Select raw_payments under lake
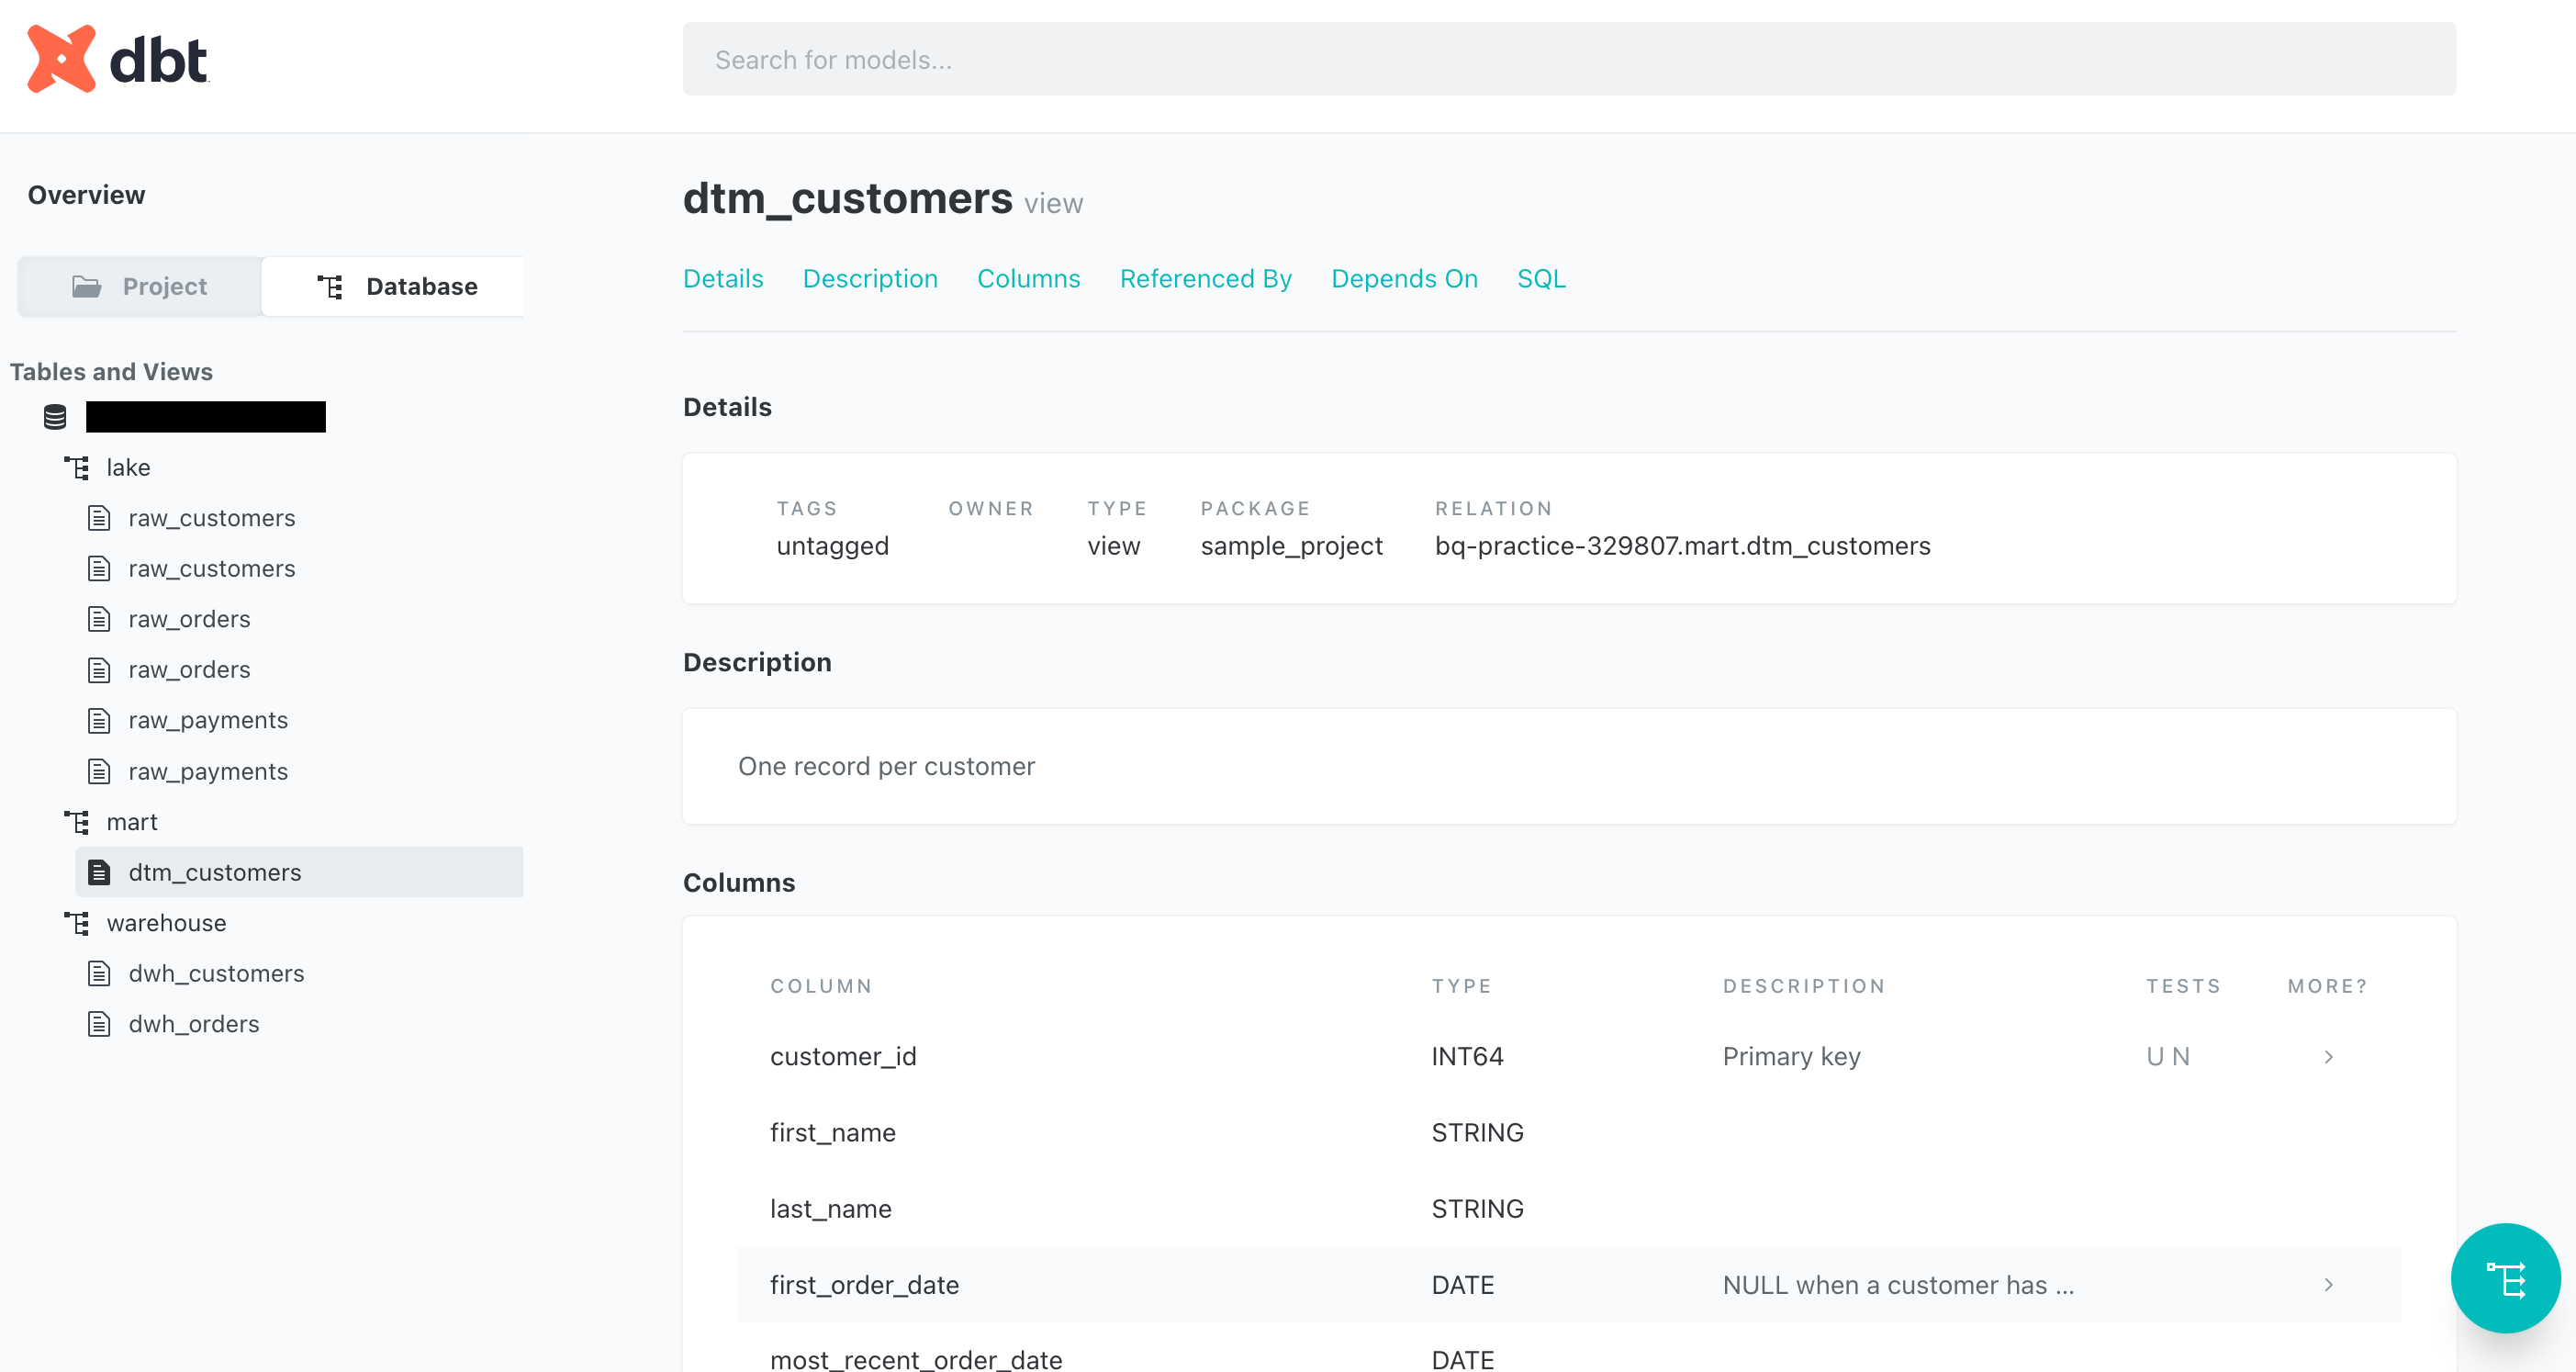2576x1372 pixels. coord(208,720)
